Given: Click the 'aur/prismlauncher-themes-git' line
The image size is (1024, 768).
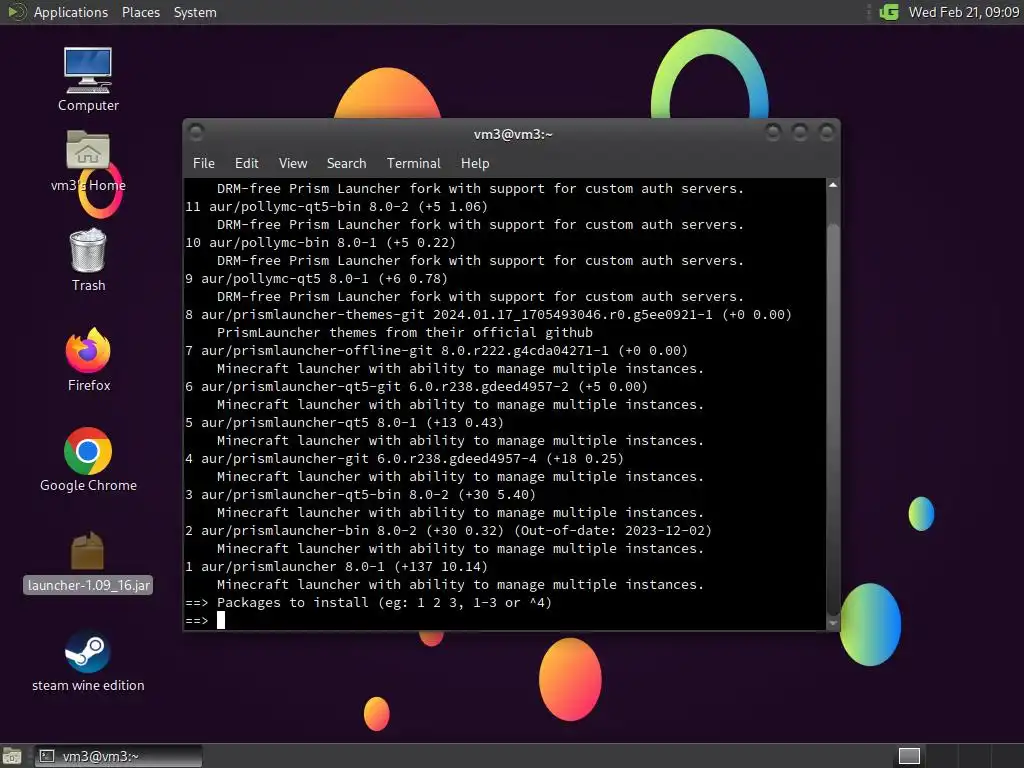Looking at the screenshot, I should (488, 315).
